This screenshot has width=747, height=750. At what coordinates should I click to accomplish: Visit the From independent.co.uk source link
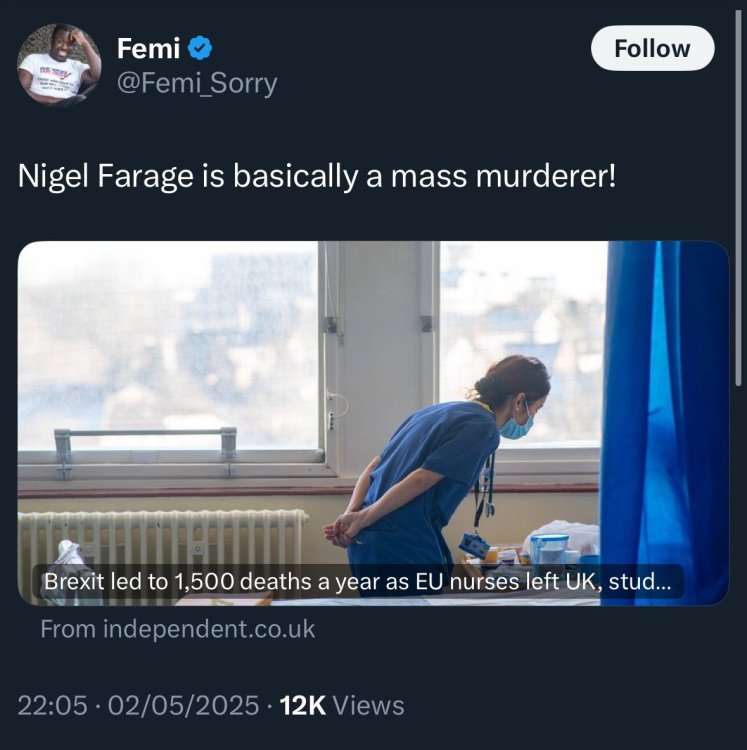point(177,629)
